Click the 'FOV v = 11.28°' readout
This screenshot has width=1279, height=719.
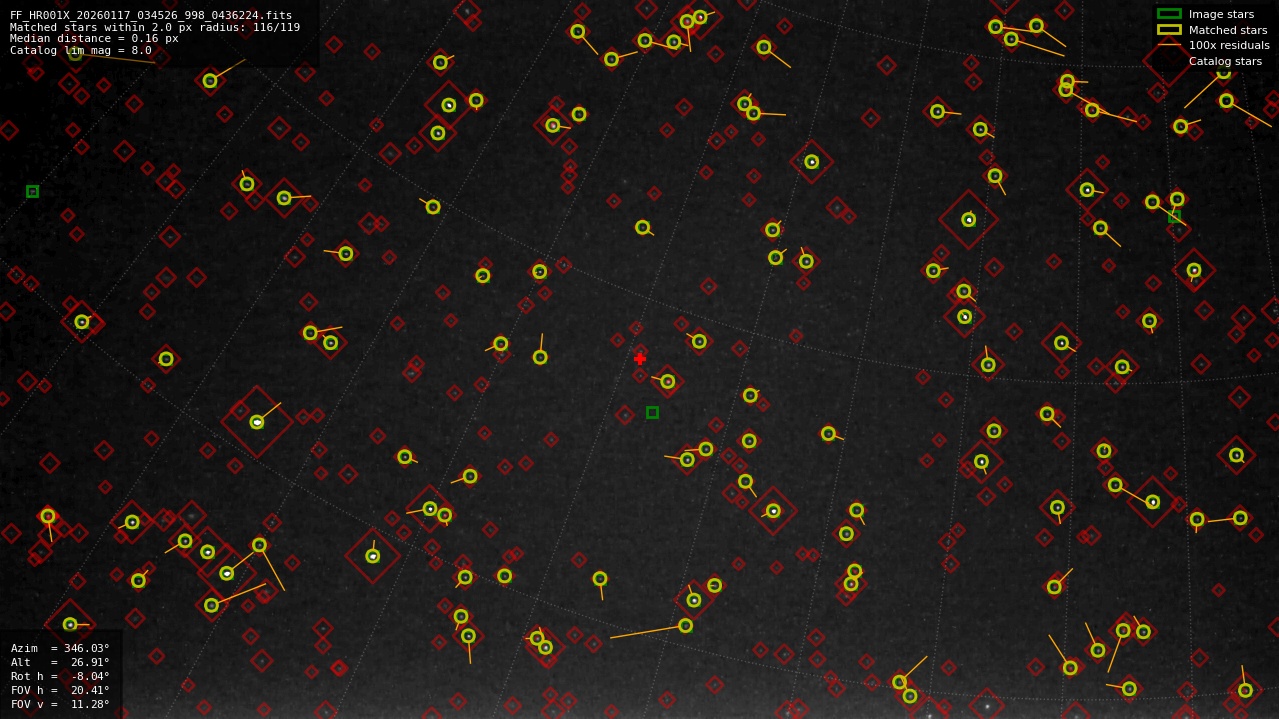[60, 704]
